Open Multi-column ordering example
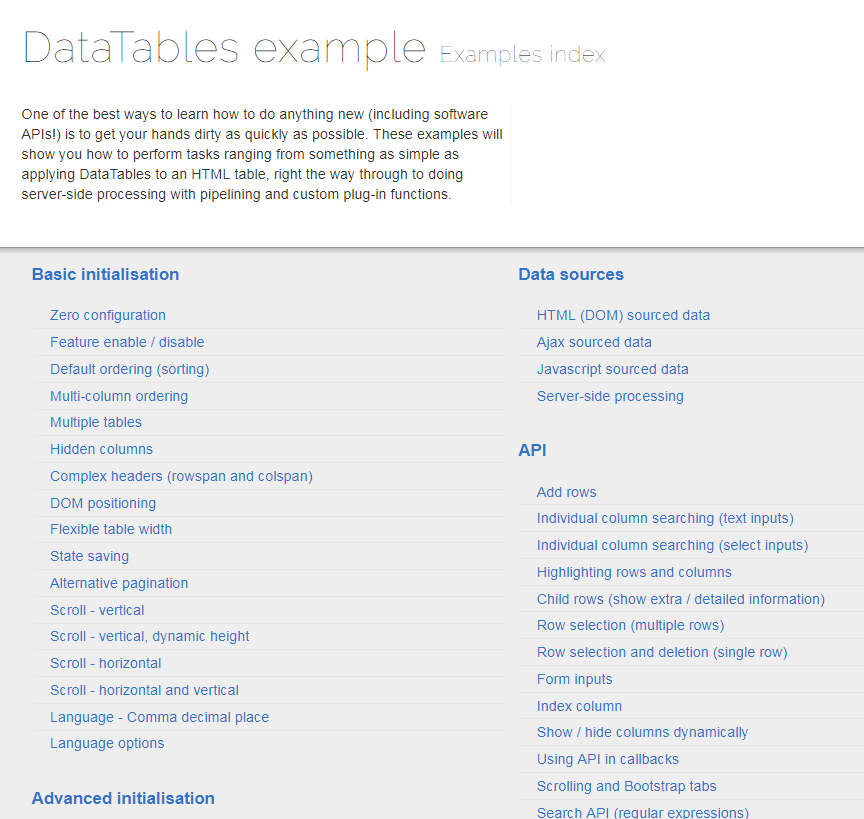Image resolution: width=864 pixels, height=819 pixels. [x=118, y=396]
